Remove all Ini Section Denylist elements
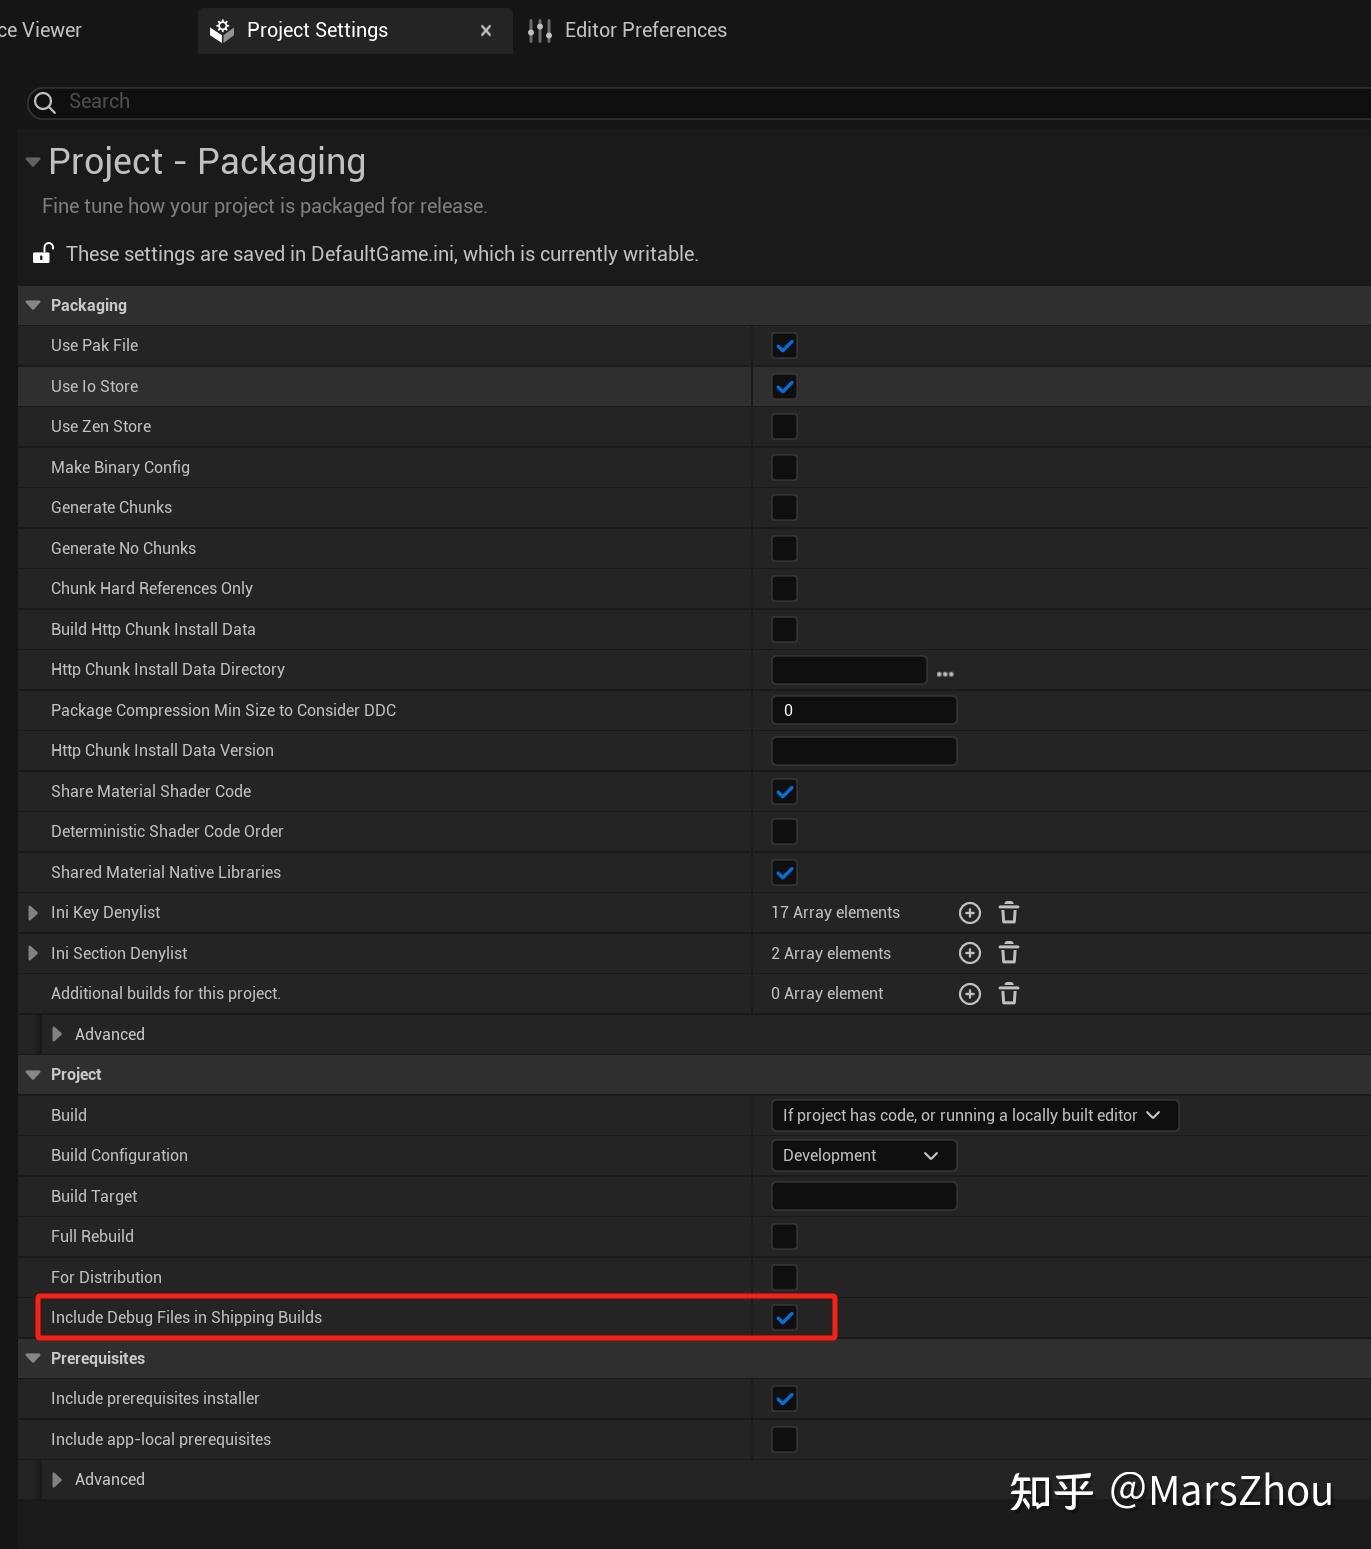 [x=1009, y=953]
